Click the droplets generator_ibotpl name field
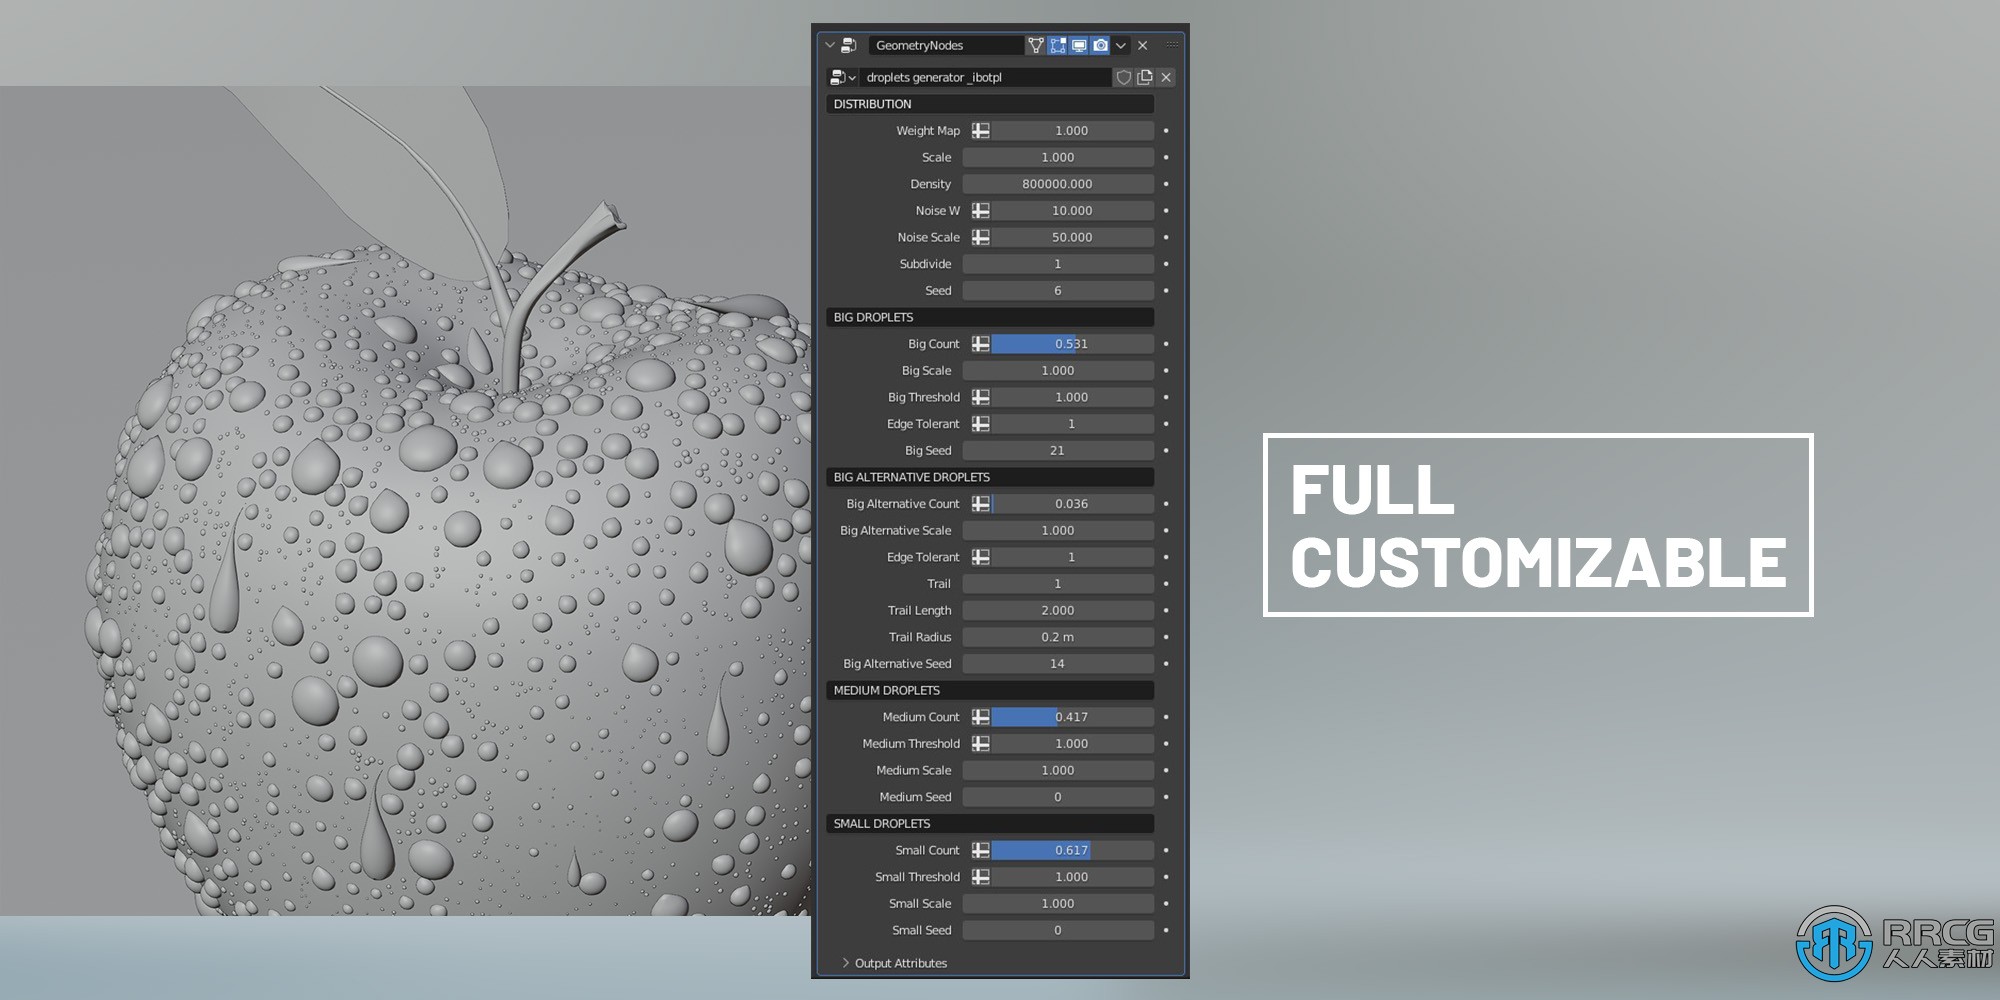2000x1000 pixels. pos(986,77)
